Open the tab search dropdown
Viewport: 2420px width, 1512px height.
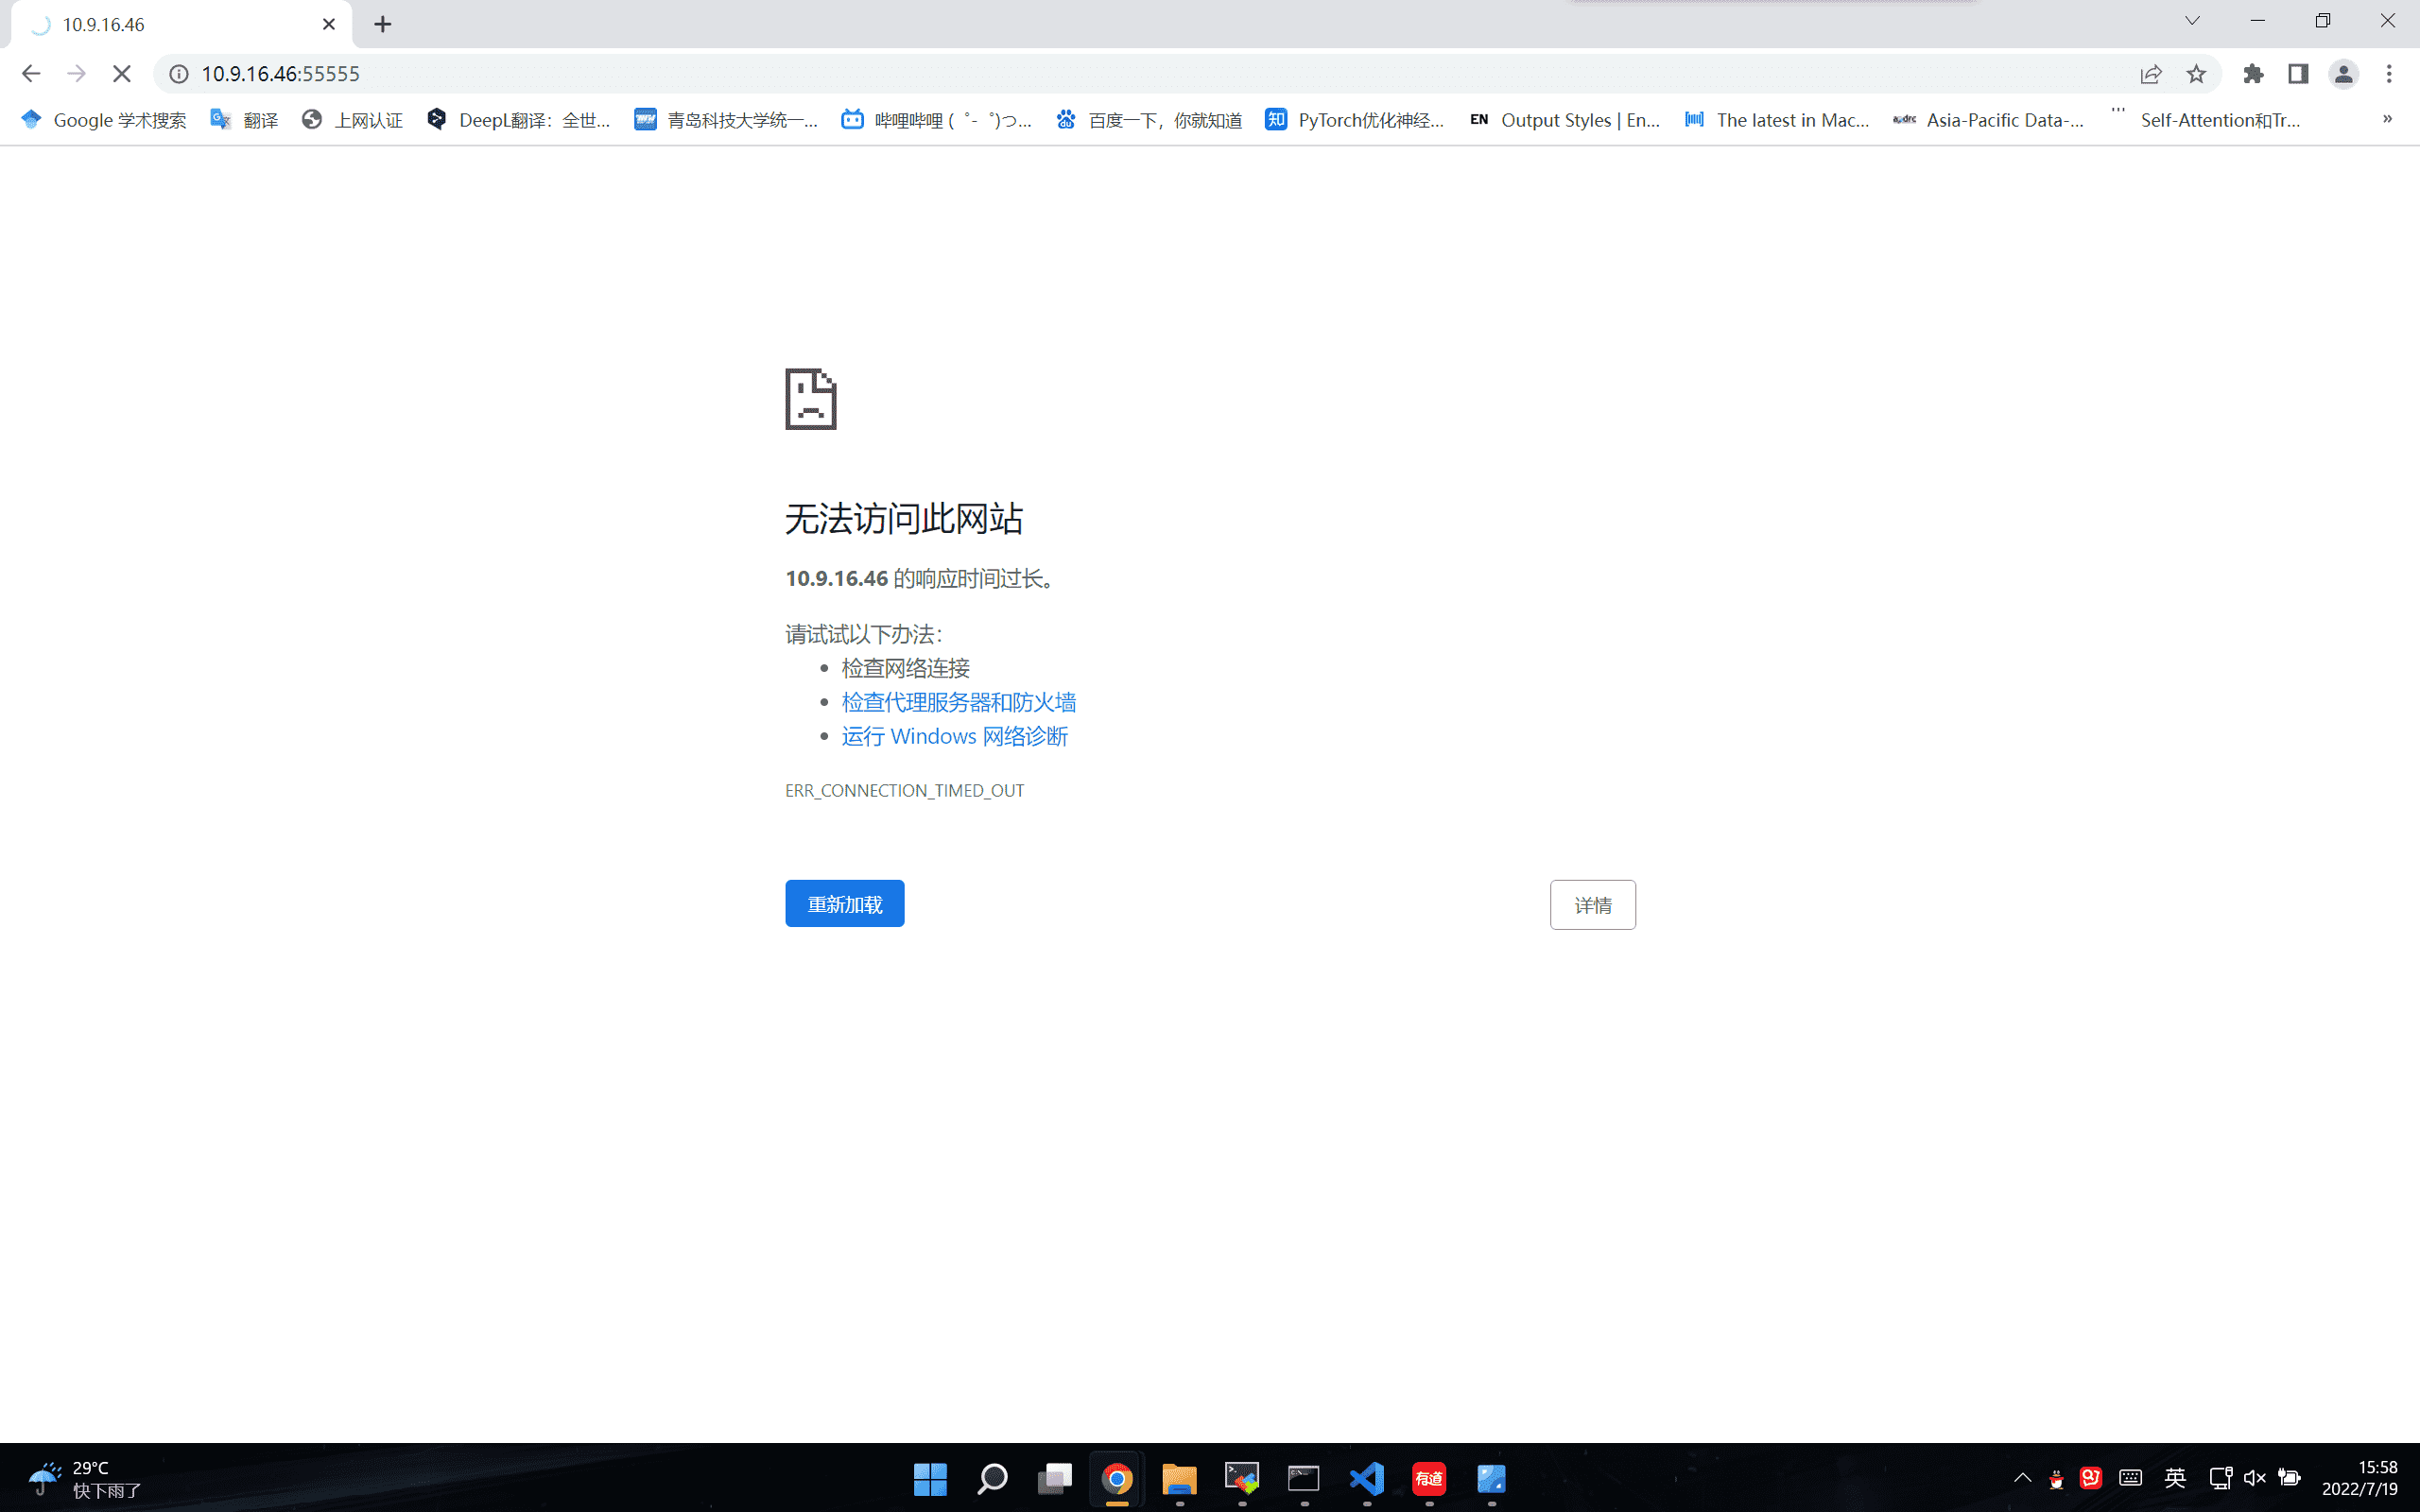tap(2192, 21)
